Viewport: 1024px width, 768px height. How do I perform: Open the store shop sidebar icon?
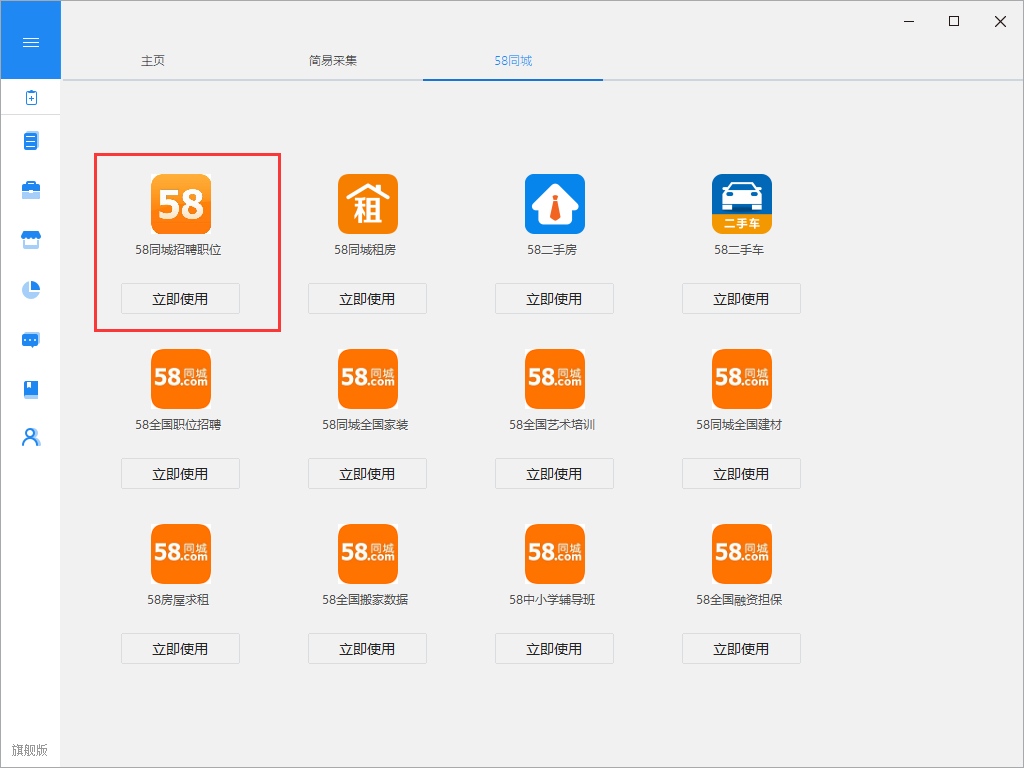click(31, 240)
